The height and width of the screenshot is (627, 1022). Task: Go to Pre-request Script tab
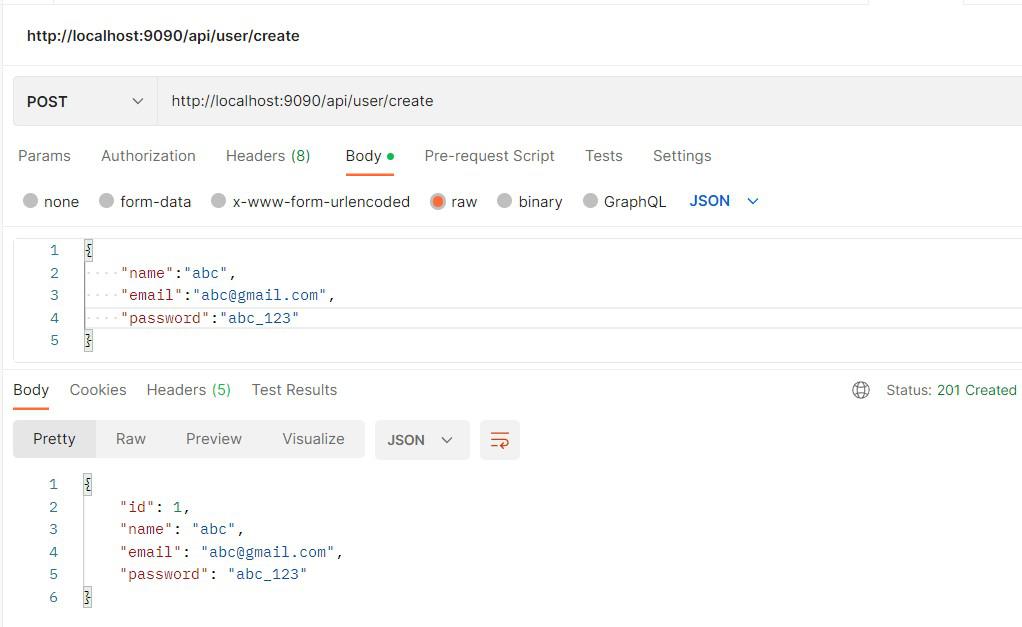489,156
